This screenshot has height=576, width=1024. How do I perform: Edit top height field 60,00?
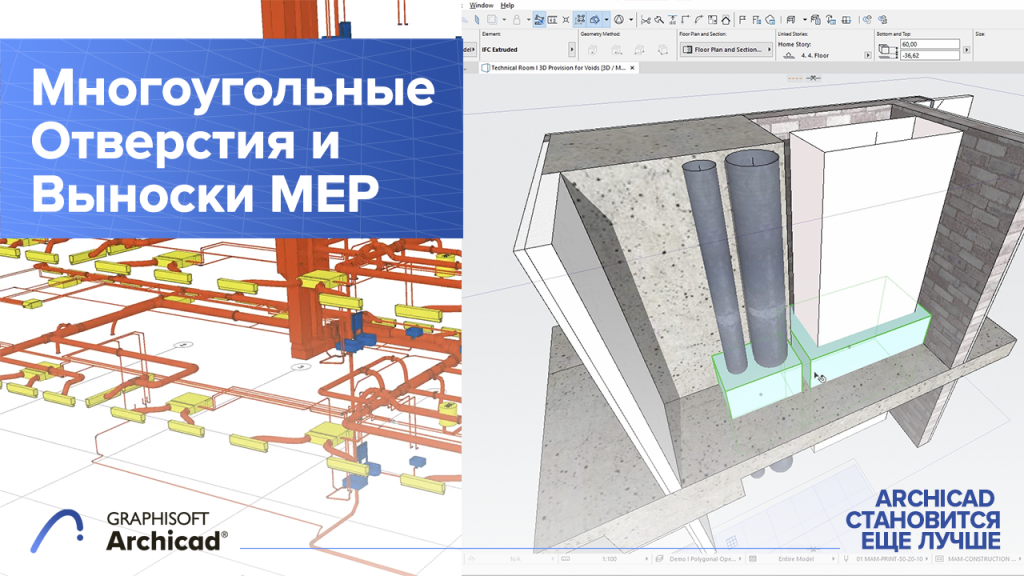click(929, 44)
